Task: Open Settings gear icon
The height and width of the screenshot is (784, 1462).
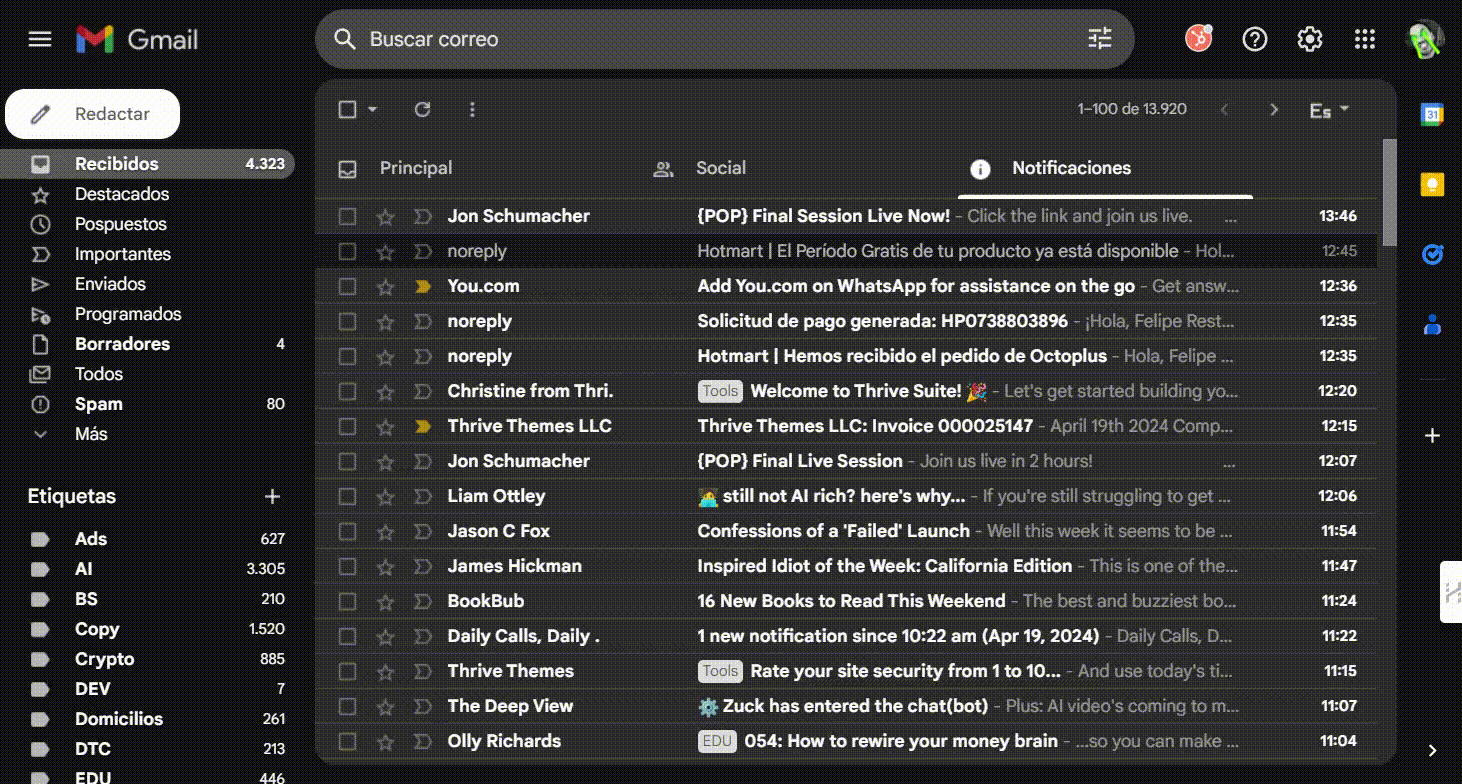Action: click(x=1309, y=39)
